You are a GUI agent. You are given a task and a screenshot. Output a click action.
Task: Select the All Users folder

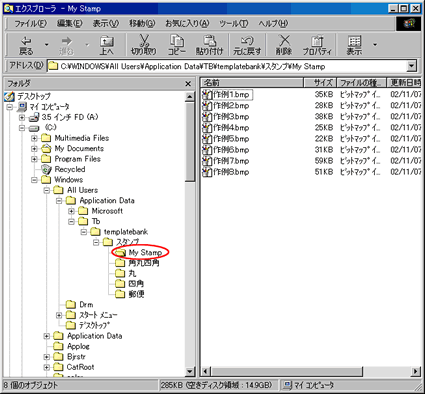click(x=82, y=190)
